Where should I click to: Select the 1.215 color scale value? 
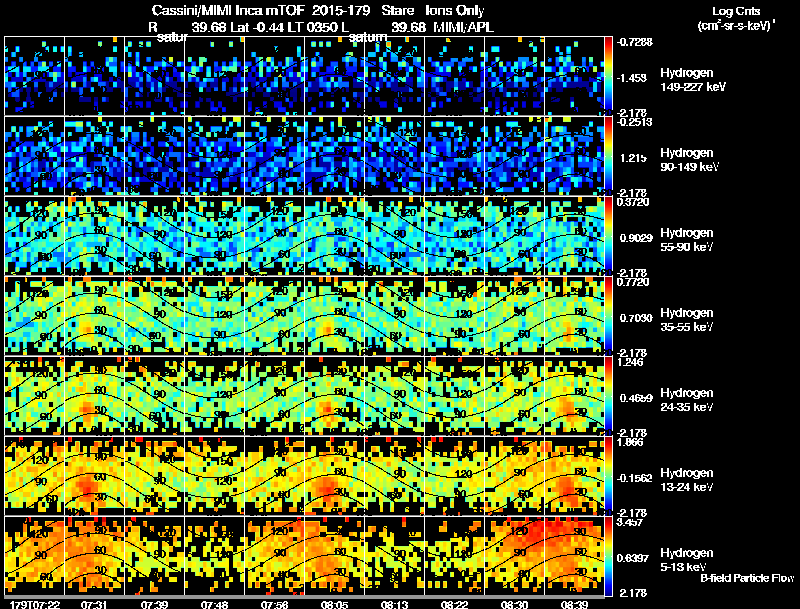pyautogui.click(x=633, y=158)
